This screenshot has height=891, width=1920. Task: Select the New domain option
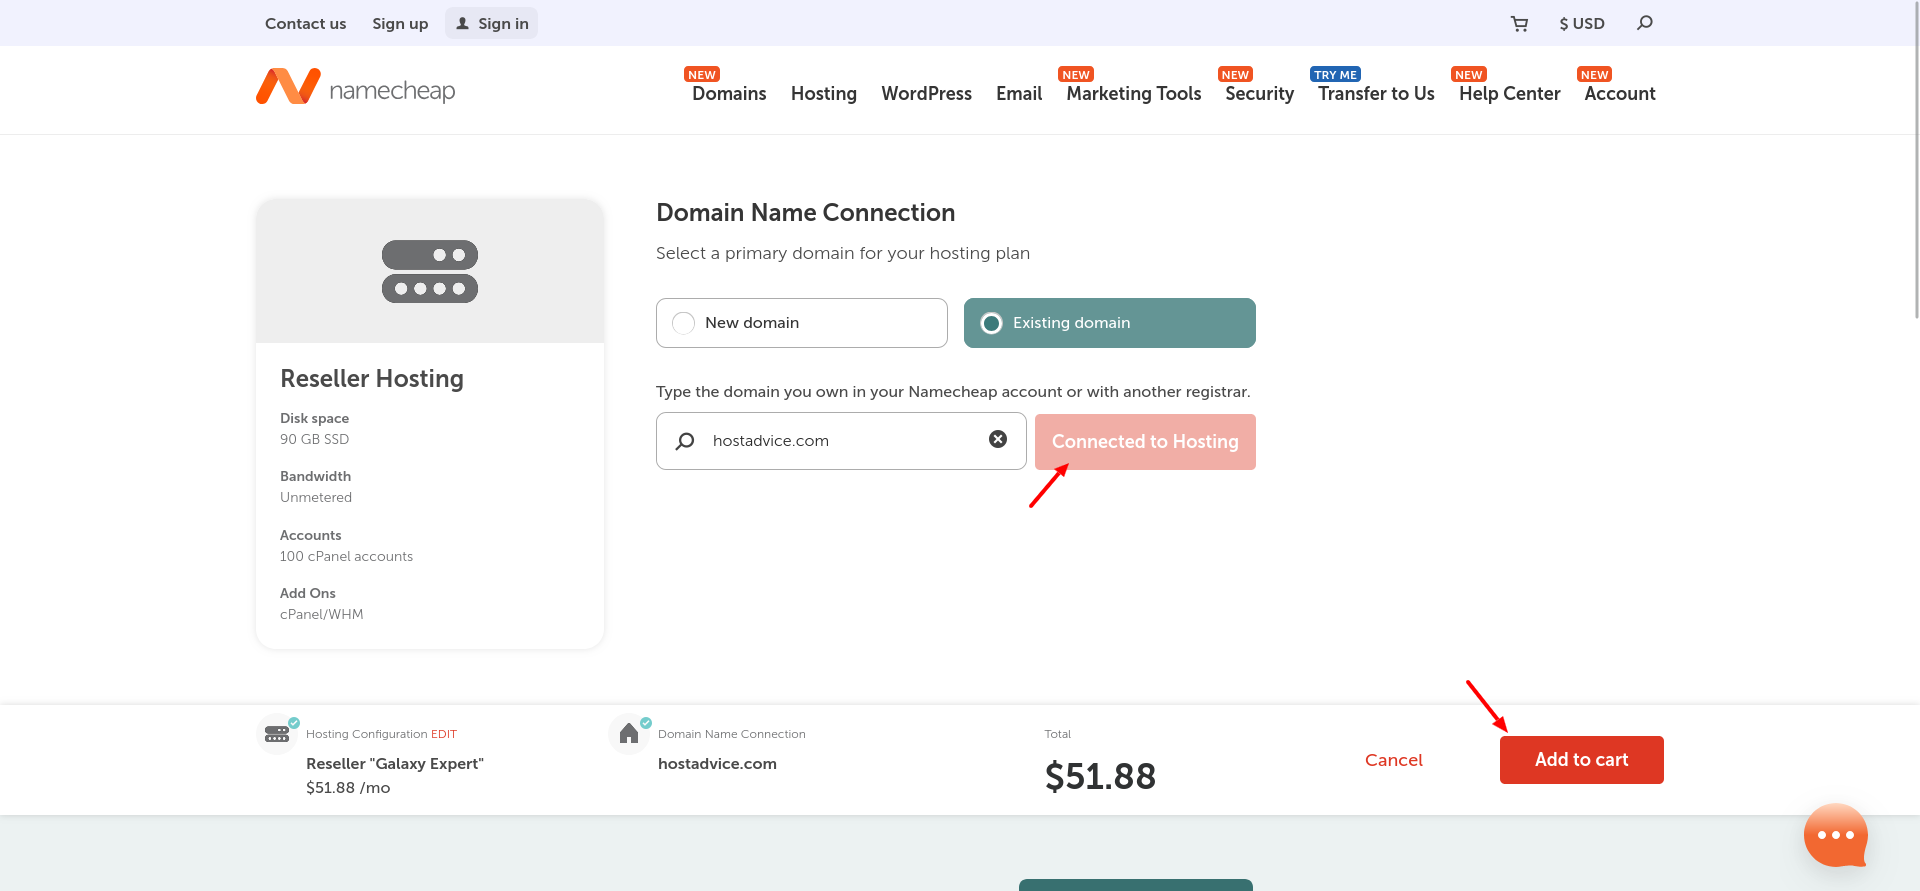(802, 323)
